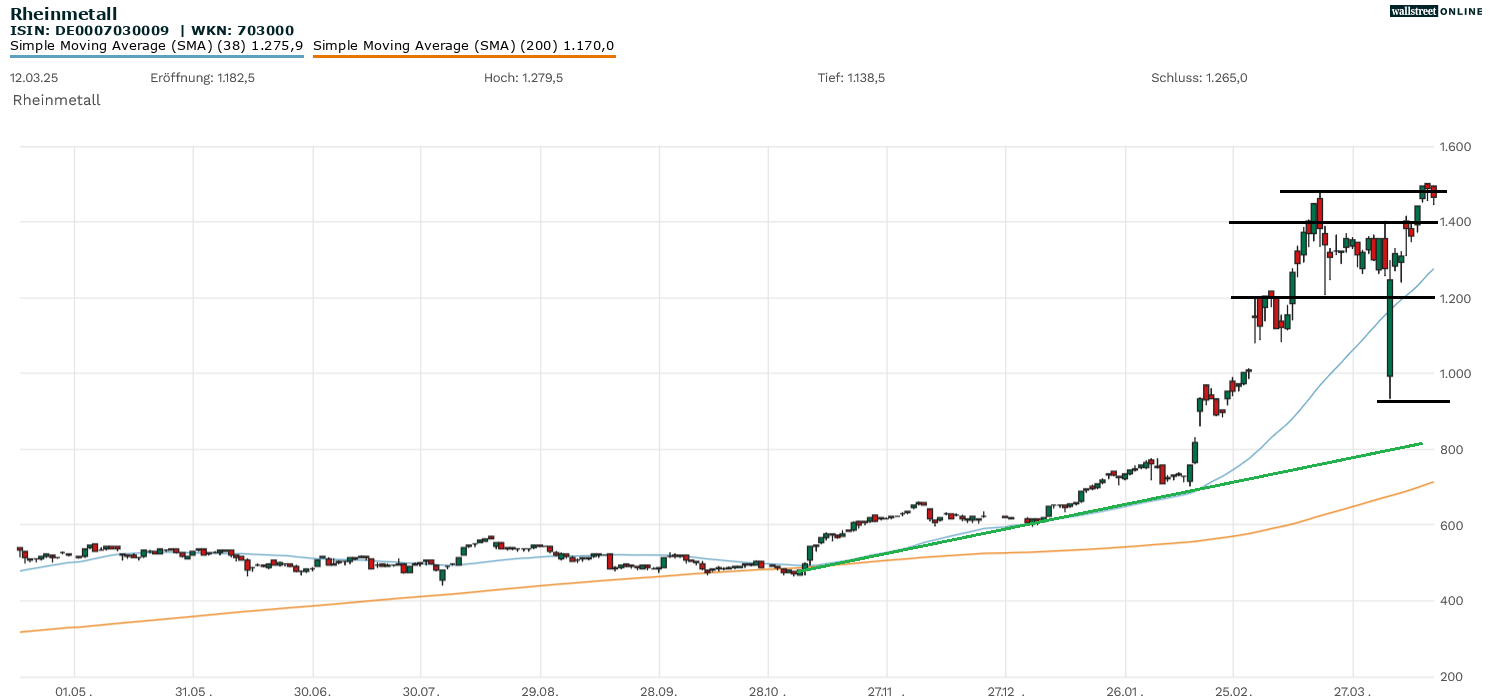Click the Eröffnung 1.182,5 value
The width and height of the screenshot is (1490, 698).
[x=202, y=78]
